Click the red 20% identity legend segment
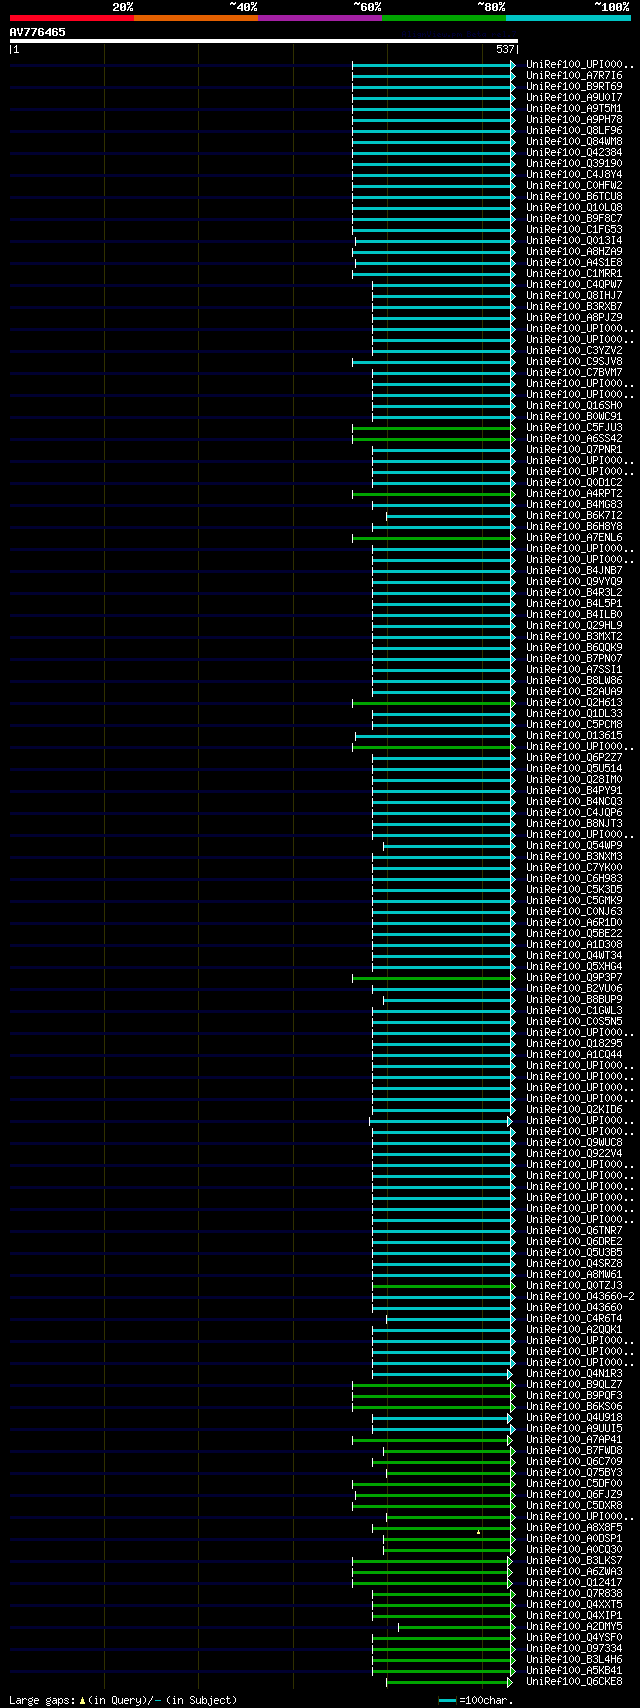Image resolution: width=640 pixels, height=1708 pixels. 72,18
